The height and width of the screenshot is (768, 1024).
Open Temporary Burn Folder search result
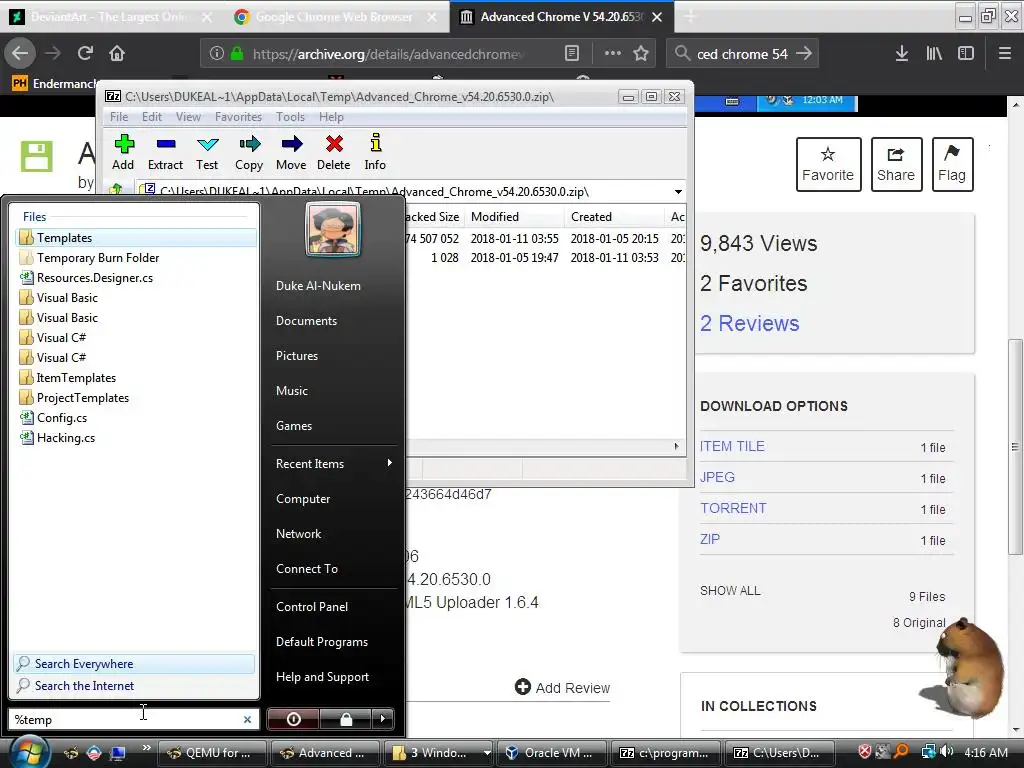pyautogui.click(x=136, y=258)
